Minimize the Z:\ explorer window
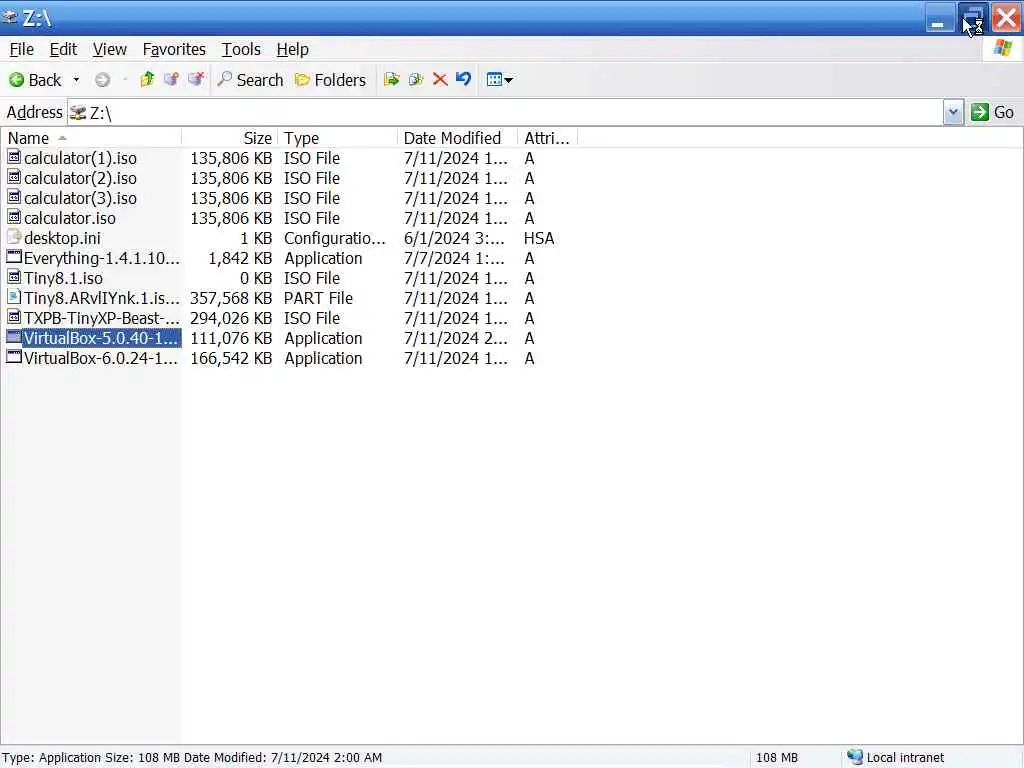This screenshot has height=768, width=1024. pyautogui.click(x=939, y=18)
